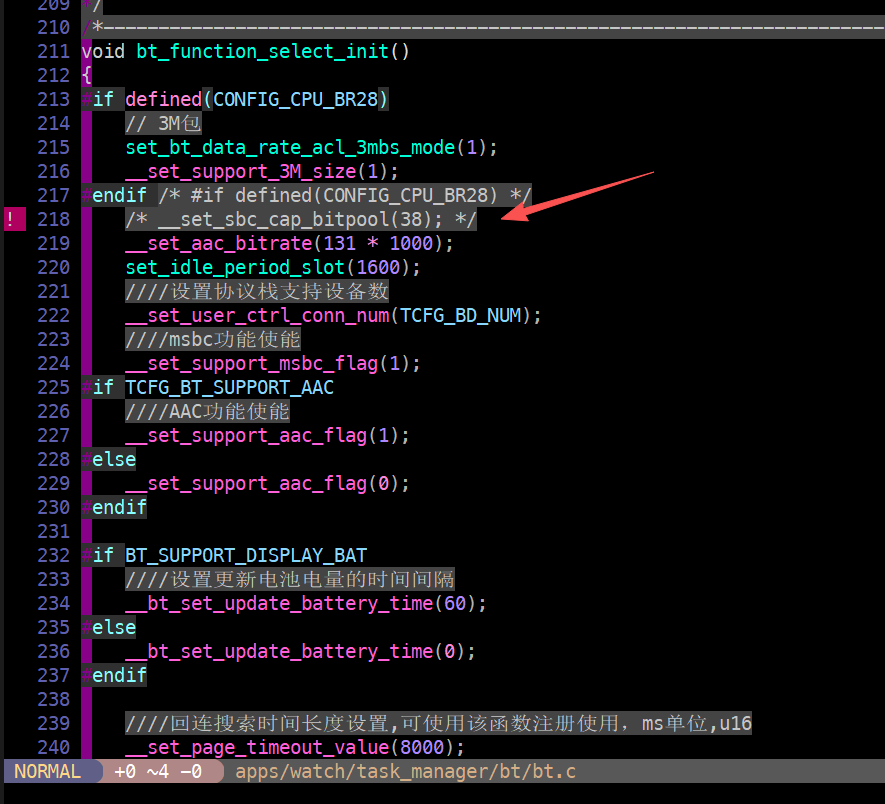Click the __set_support_msbc_flag(1) call
This screenshot has height=804, width=885.
tap(273, 363)
